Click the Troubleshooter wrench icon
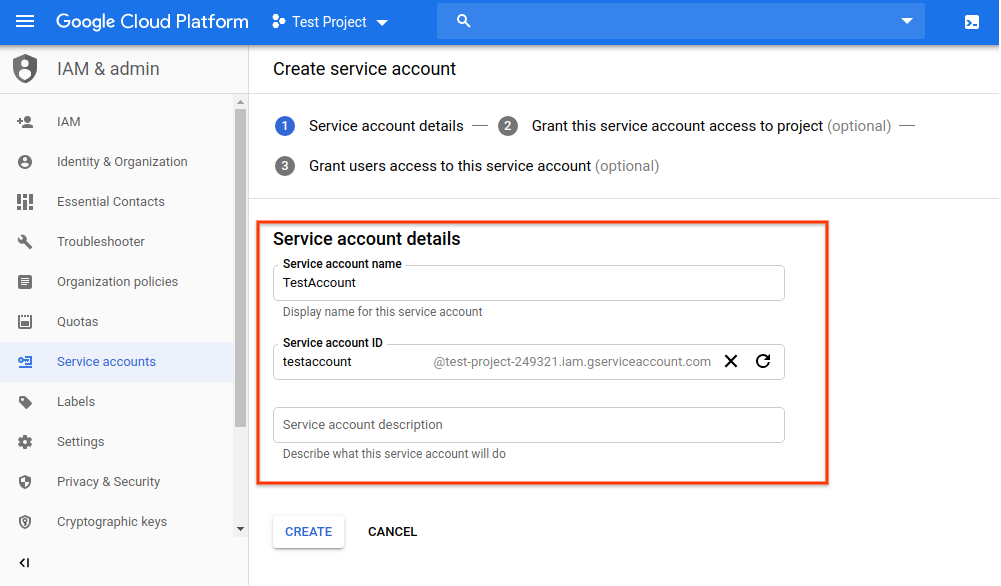The width and height of the screenshot is (1001, 586). point(25,242)
